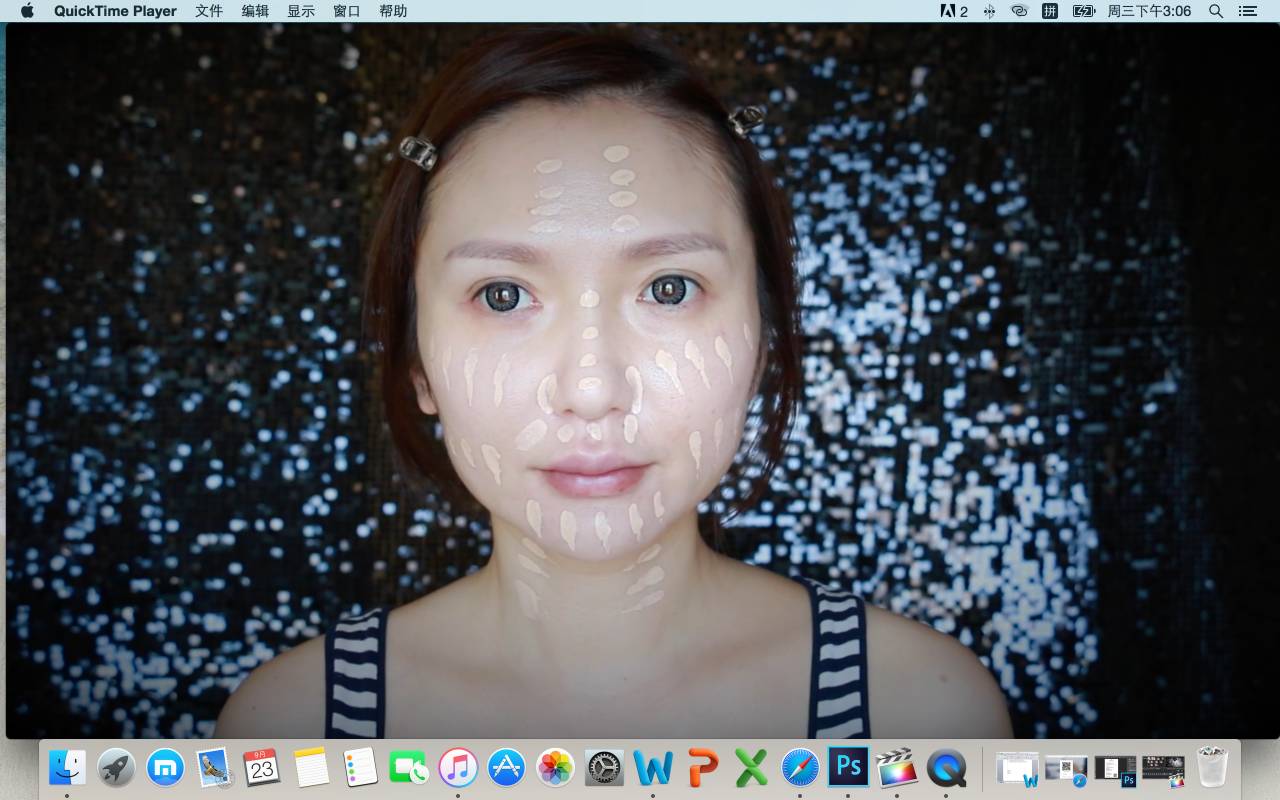Screen dimensions: 1280x800
Task: Switch to Final Cut Pro
Action: 897,768
